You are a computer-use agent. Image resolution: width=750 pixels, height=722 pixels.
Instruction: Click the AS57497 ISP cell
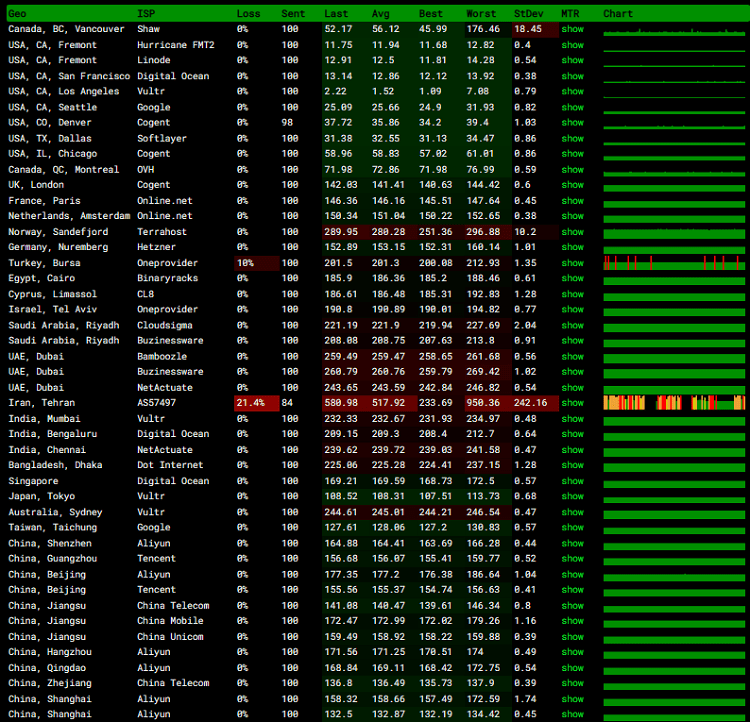[x=156, y=403]
